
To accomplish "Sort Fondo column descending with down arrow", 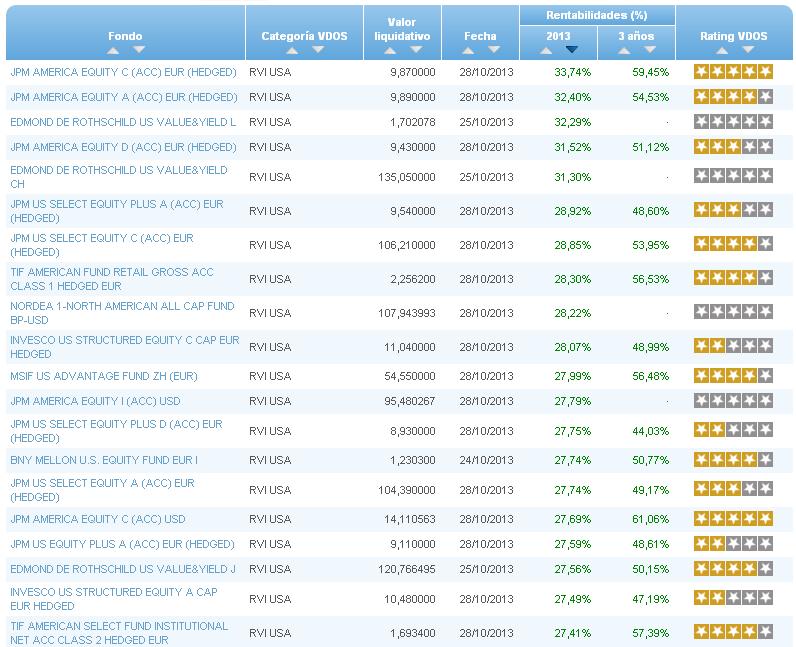I will [138, 49].
